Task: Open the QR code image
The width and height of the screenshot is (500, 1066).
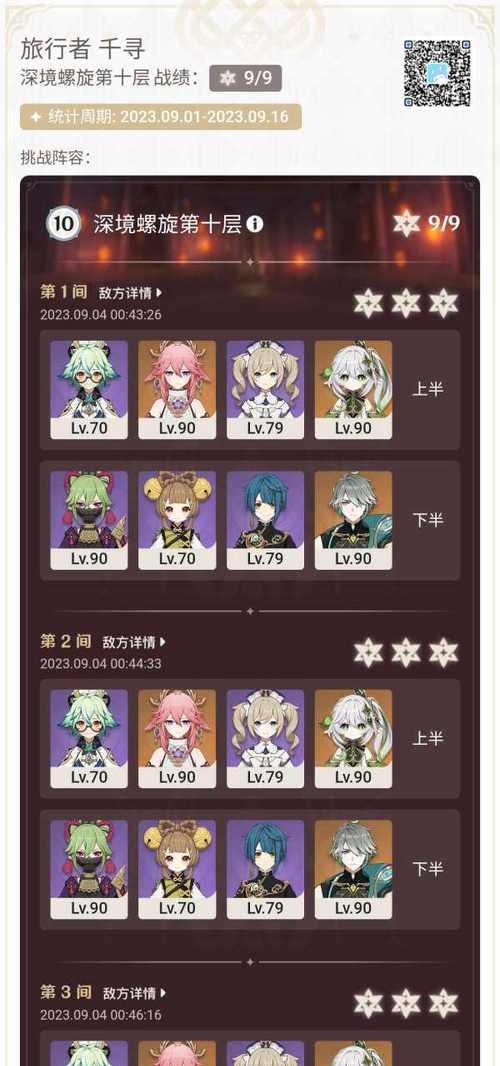Action: [437, 73]
